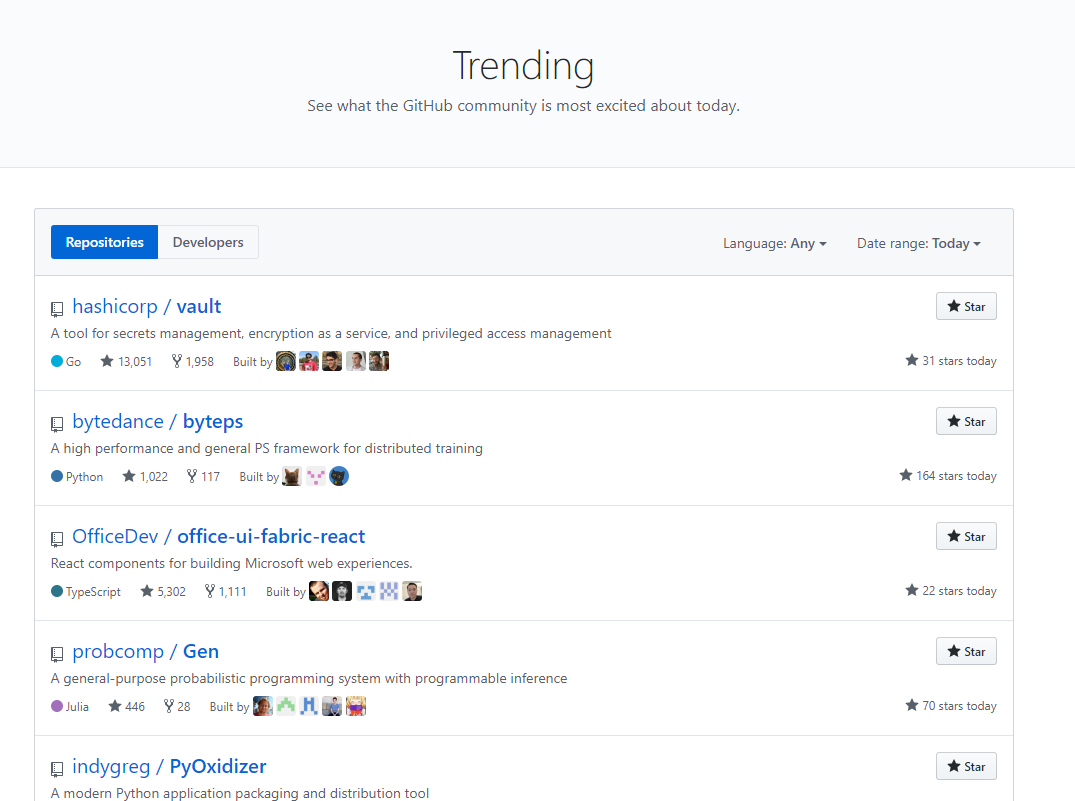Star the office-ui-fabric-react repository
Image resolution: width=1075 pixels, height=801 pixels.
pyautogui.click(x=966, y=536)
